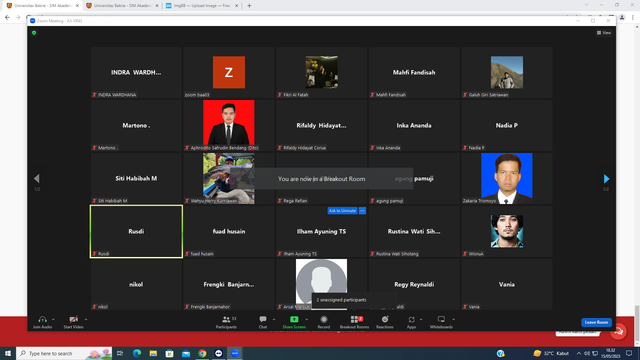This screenshot has width=640, height=360.
Task: Click the Record icon
Action: tap(324, 319)
